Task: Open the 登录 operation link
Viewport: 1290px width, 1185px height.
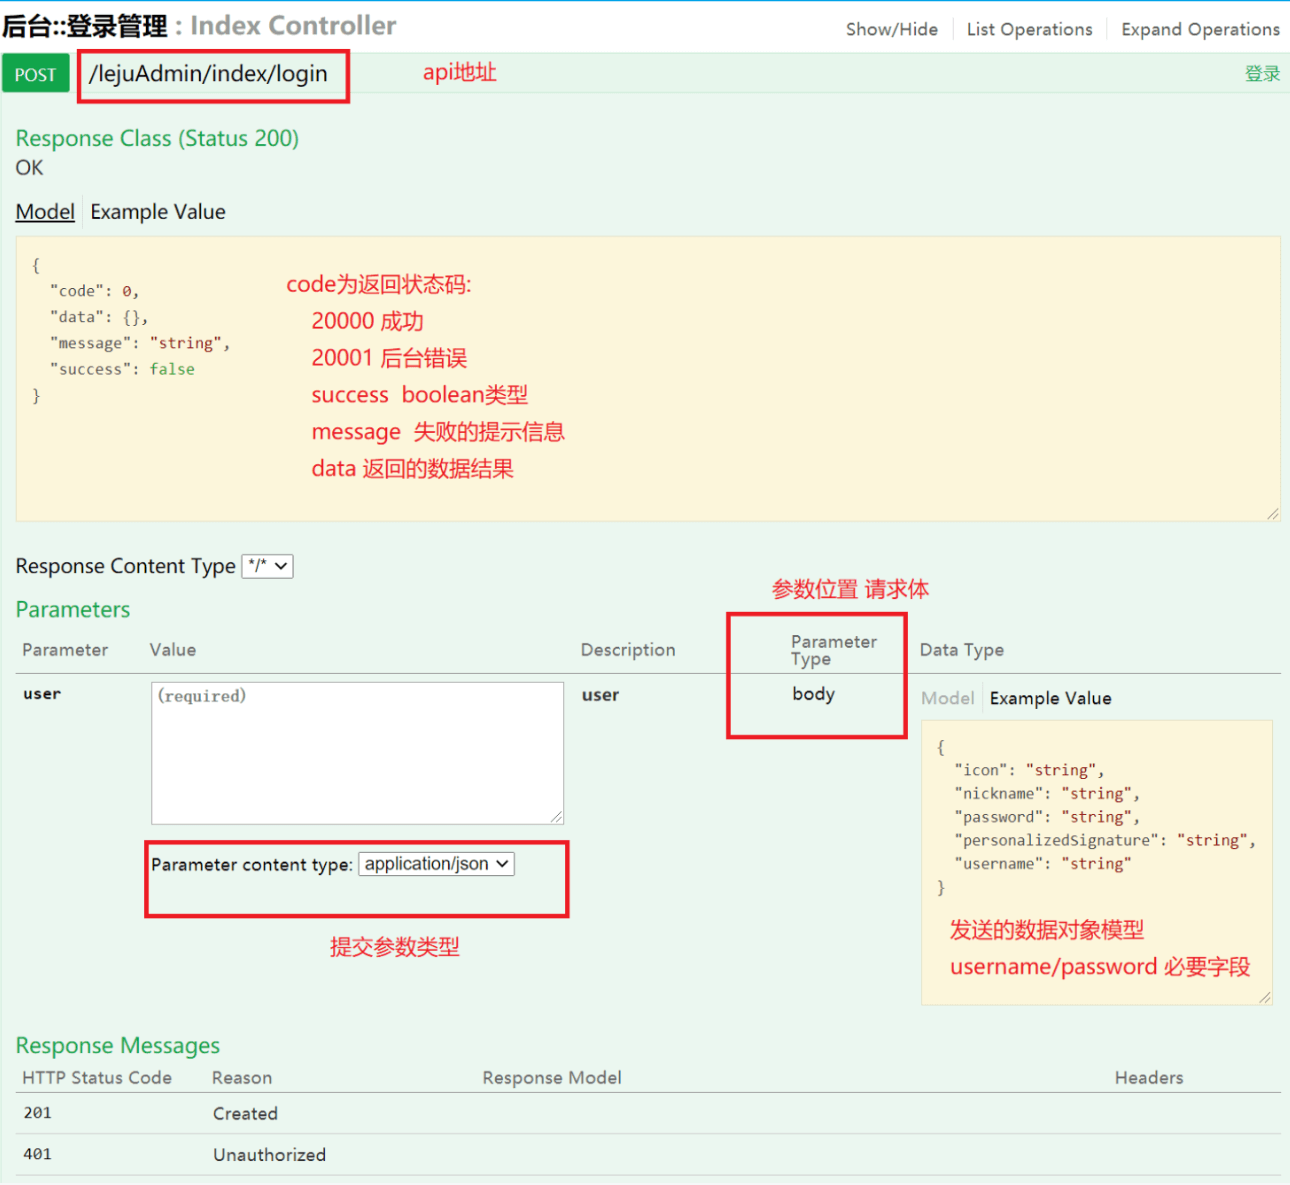Action: point(1262,73)
